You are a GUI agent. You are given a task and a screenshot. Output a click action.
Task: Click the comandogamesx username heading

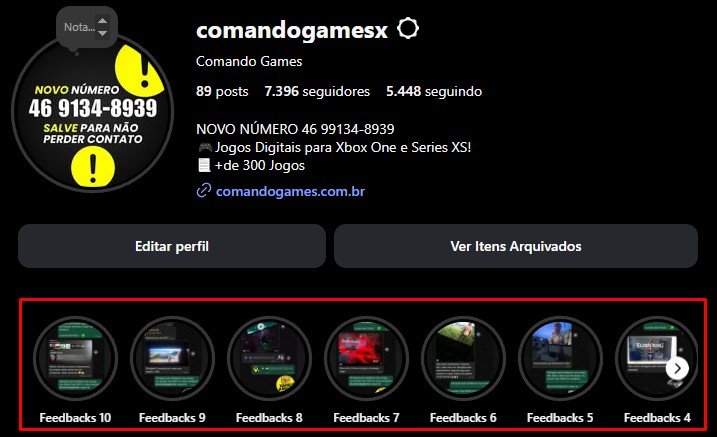[292, 30]
